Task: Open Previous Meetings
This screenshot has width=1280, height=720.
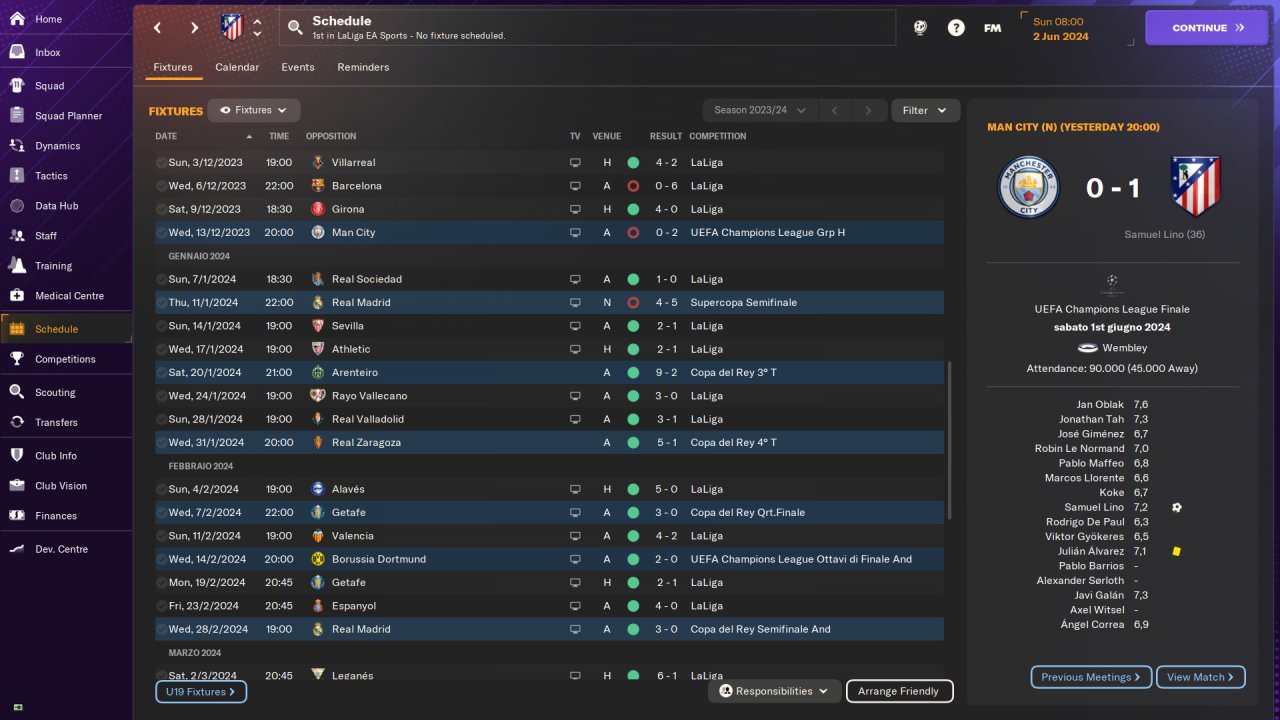Action: pyautogui.click(x=1091, y=677)
